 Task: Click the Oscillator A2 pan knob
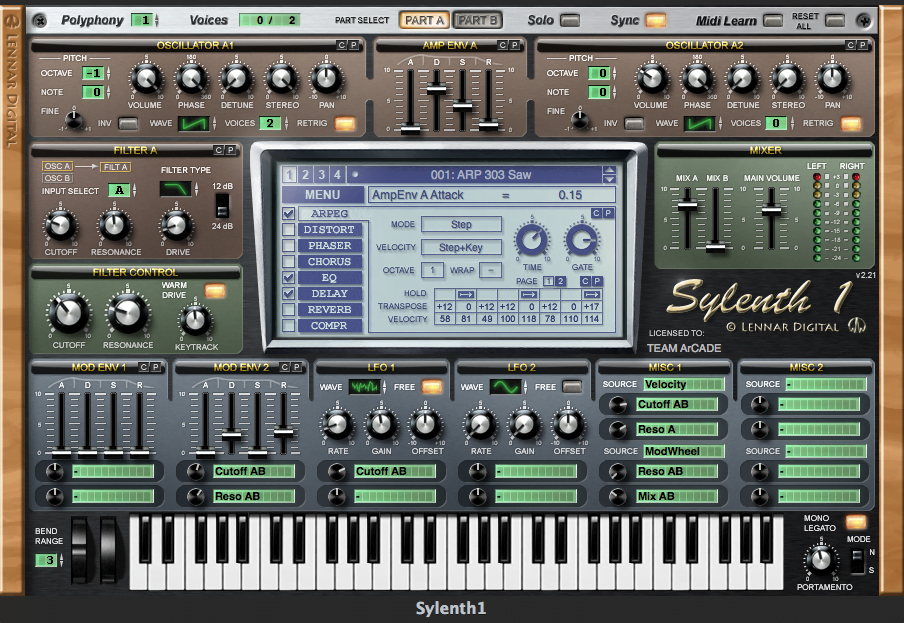(833, 79)
